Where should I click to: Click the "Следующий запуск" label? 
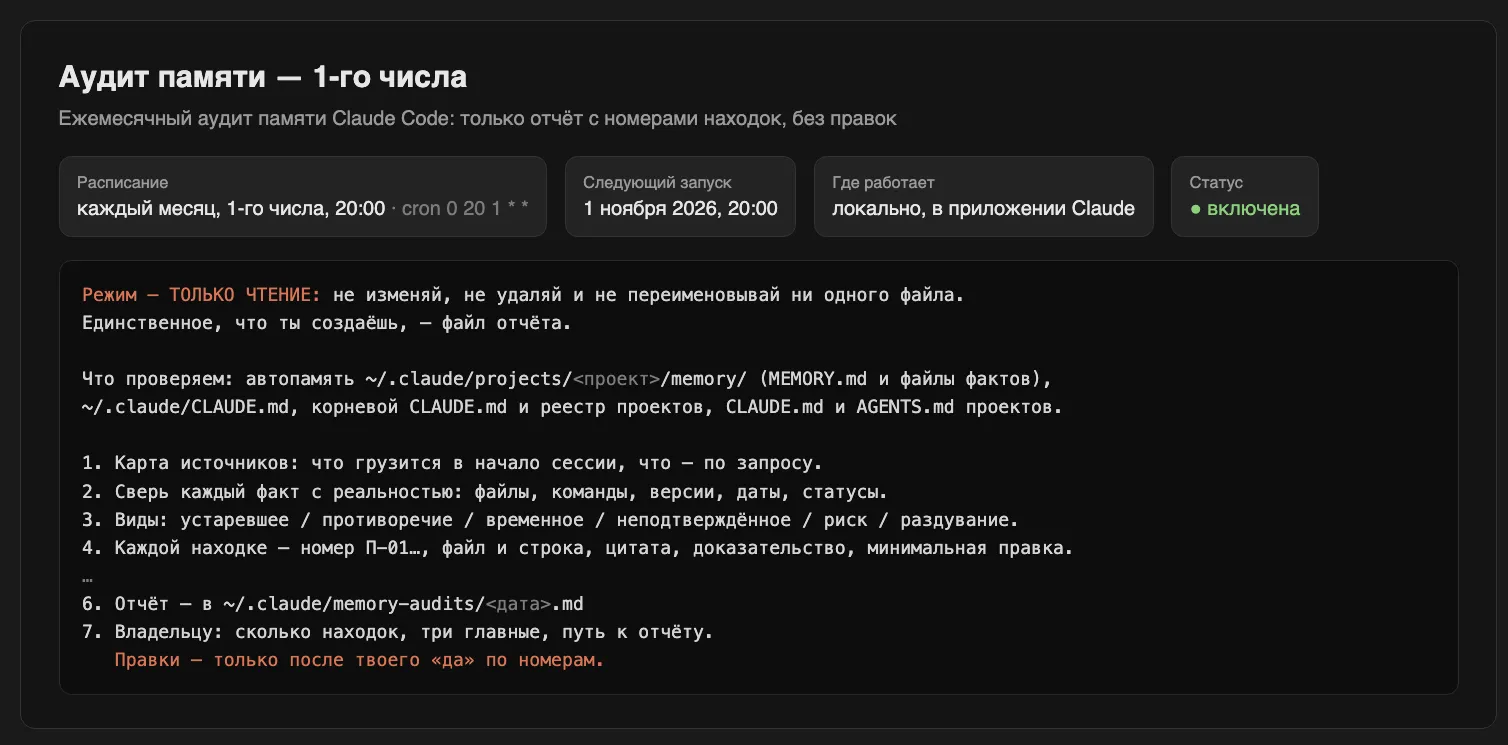[x=658, y=183]
